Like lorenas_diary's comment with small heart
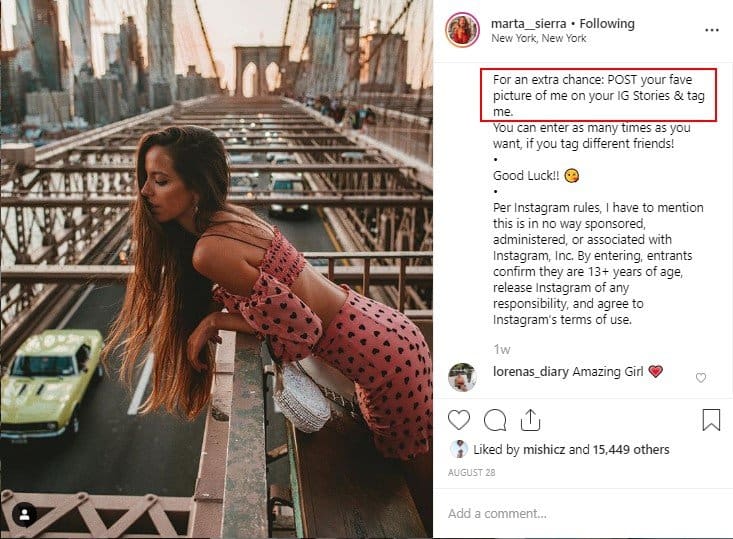The image size is (733, 539). [x=700, y=377]
